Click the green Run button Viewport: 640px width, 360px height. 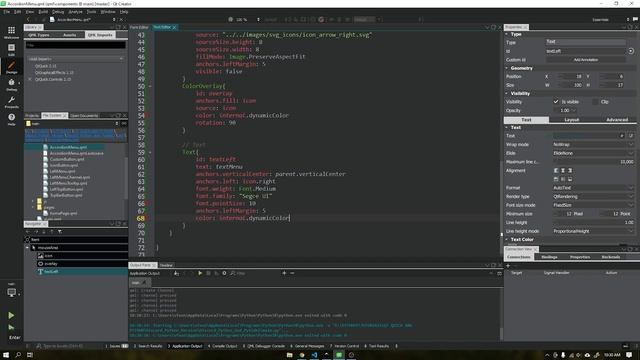click(11, 315)
